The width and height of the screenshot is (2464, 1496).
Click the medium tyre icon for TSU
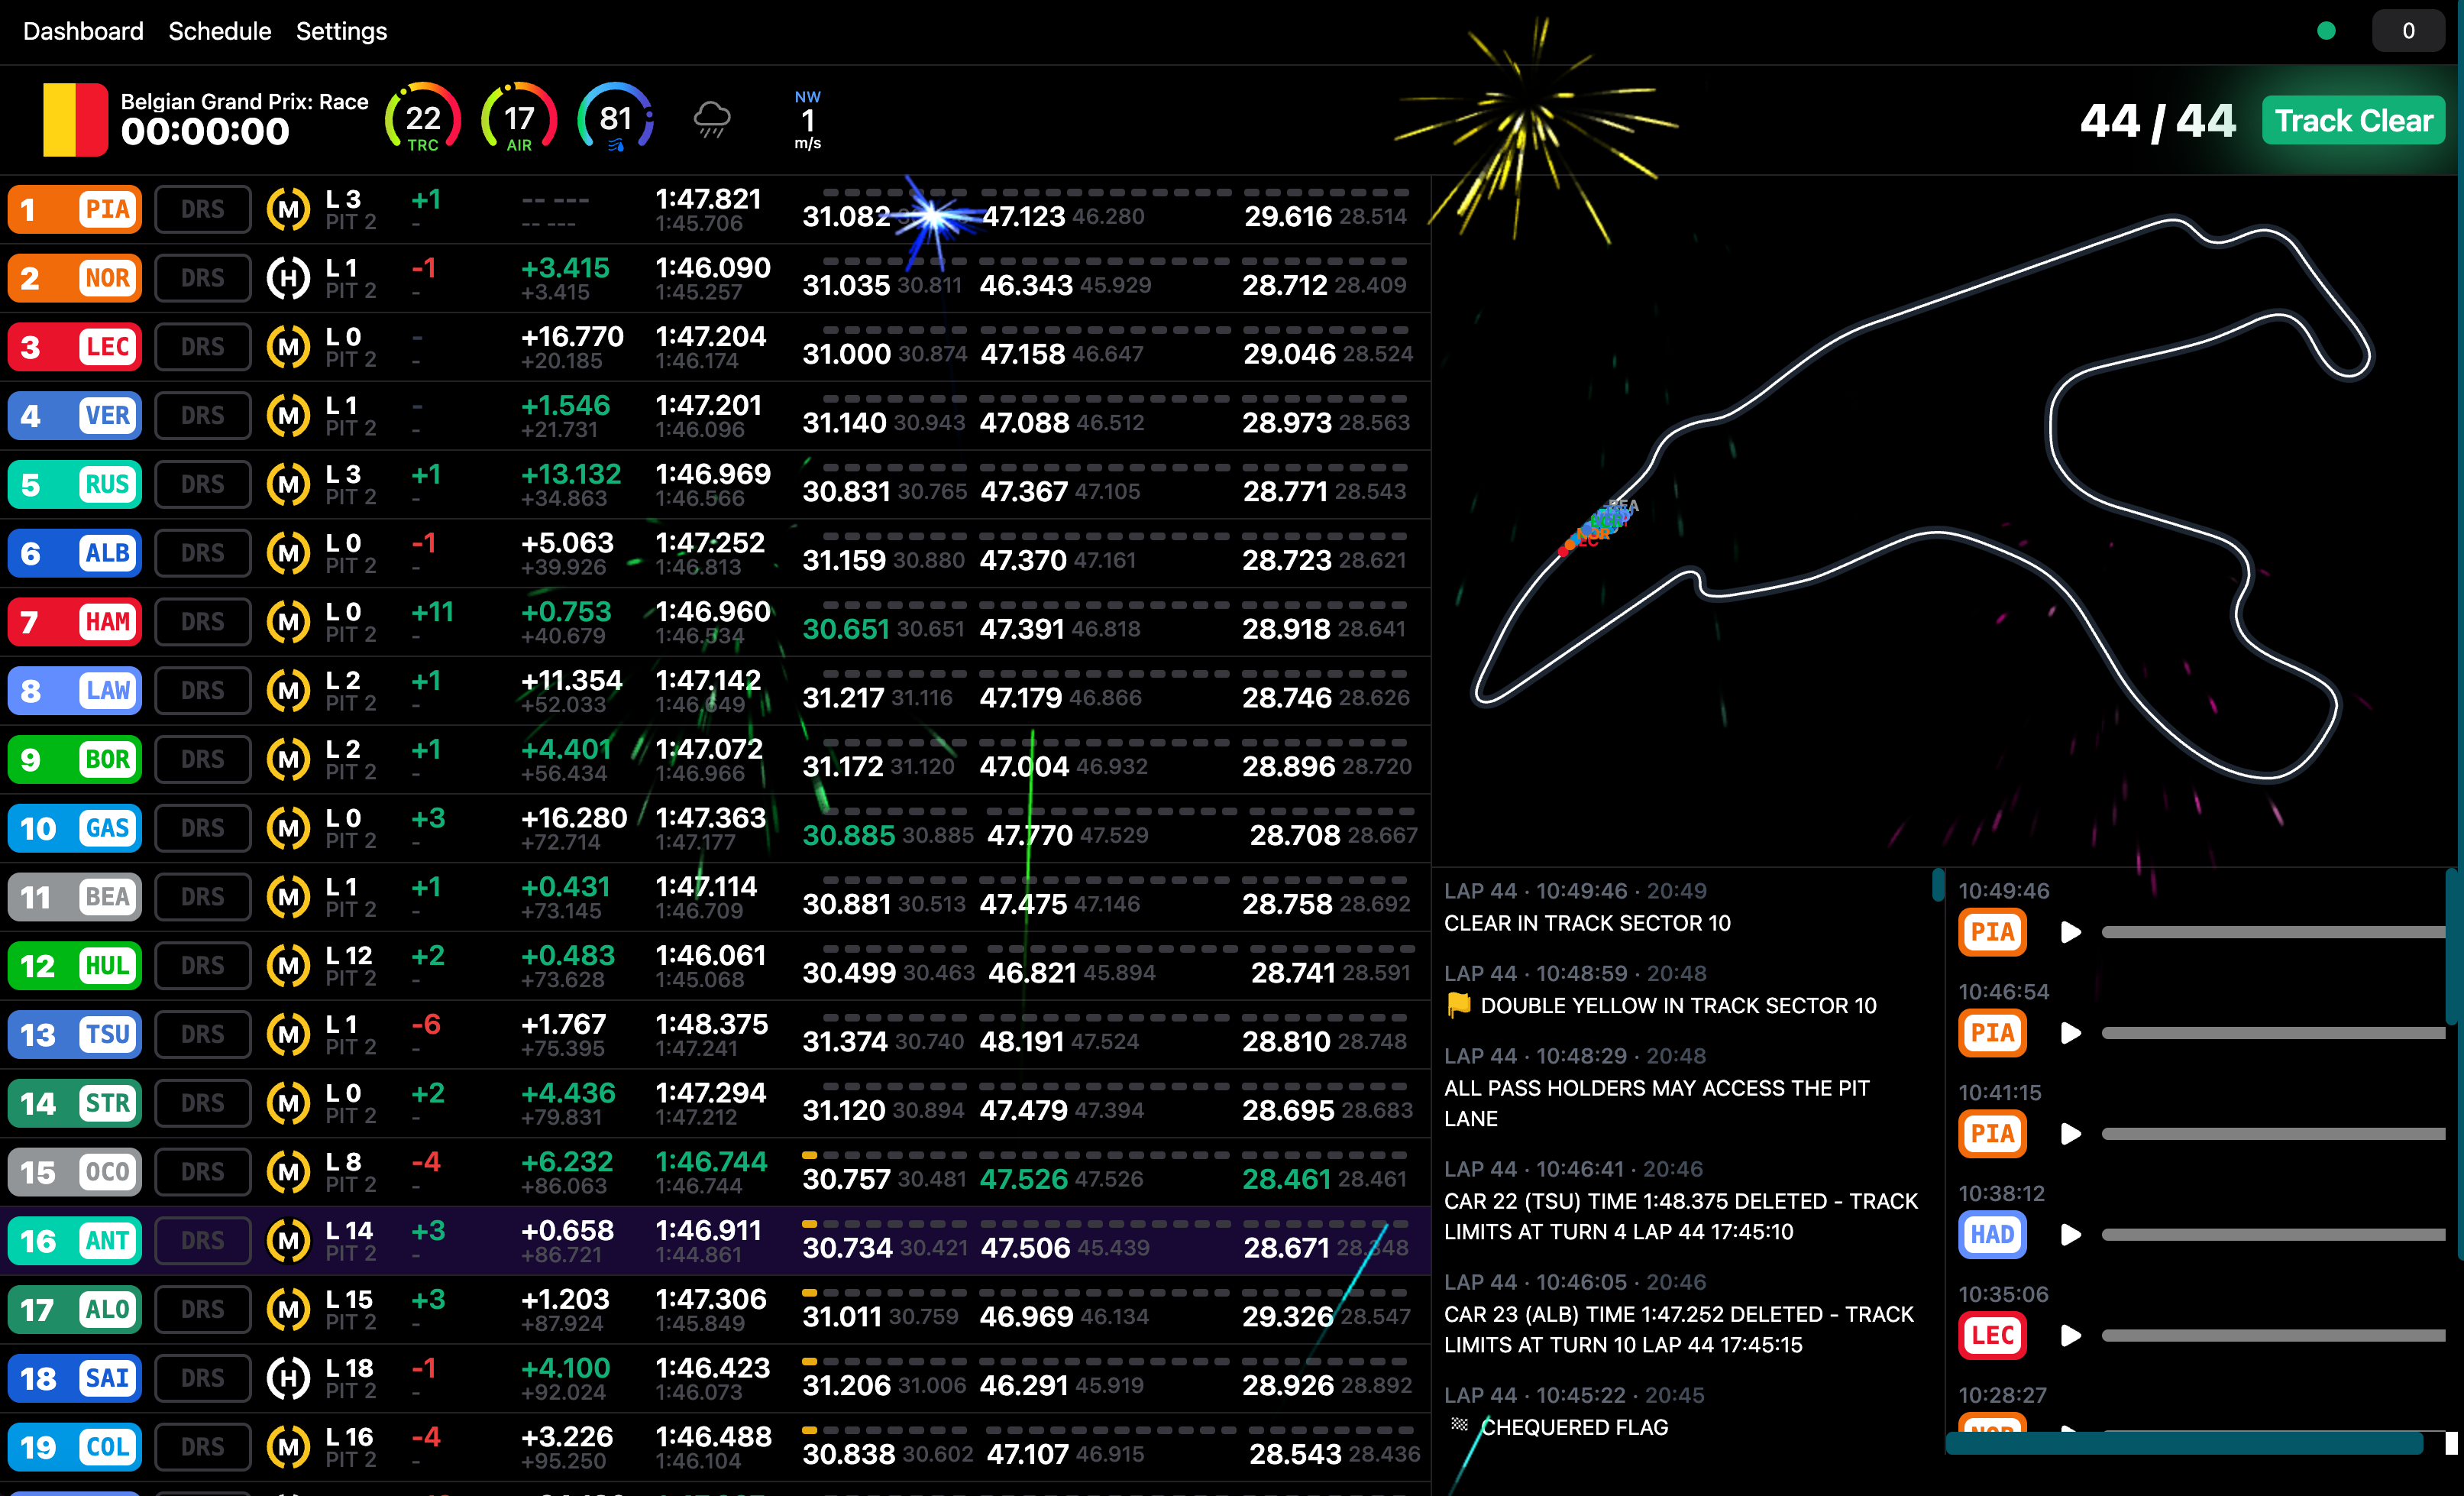[288, 1035]
